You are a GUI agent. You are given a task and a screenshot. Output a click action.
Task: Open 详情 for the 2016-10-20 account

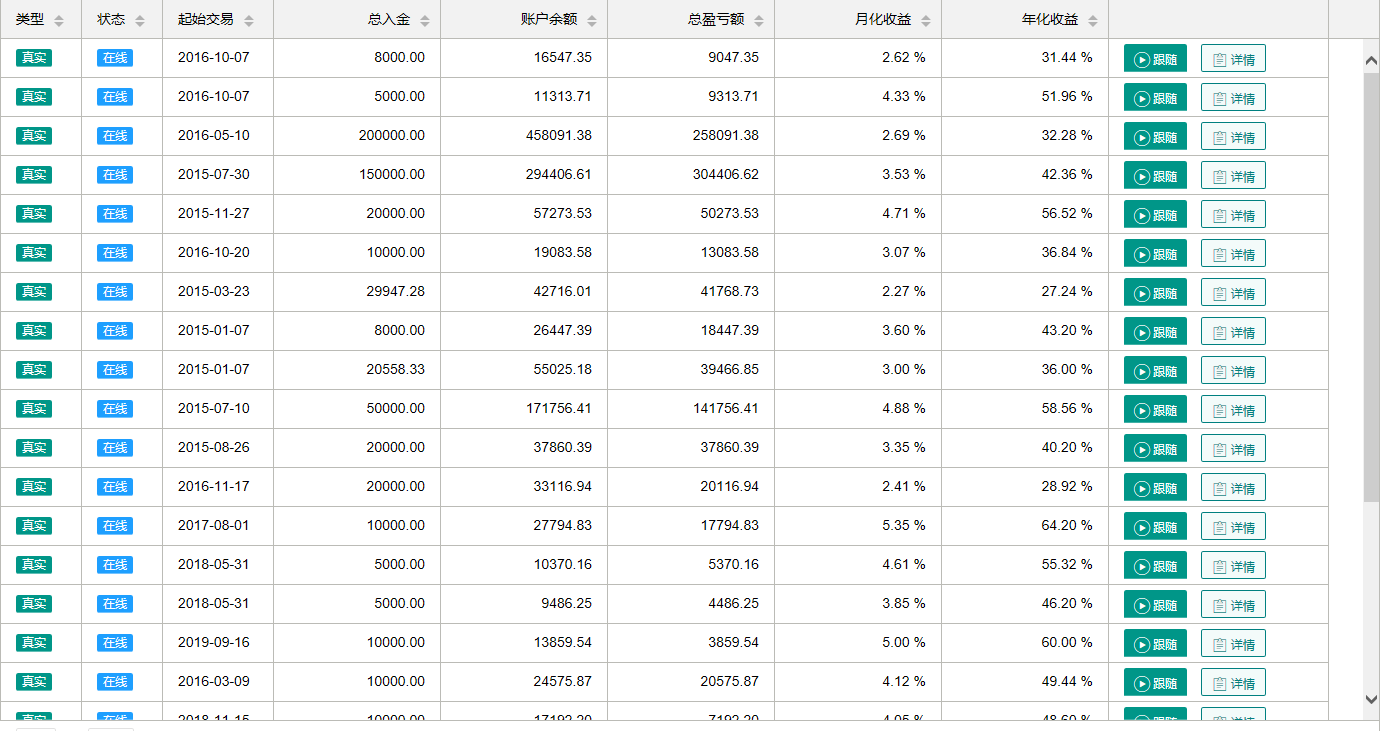point(1233,254)
